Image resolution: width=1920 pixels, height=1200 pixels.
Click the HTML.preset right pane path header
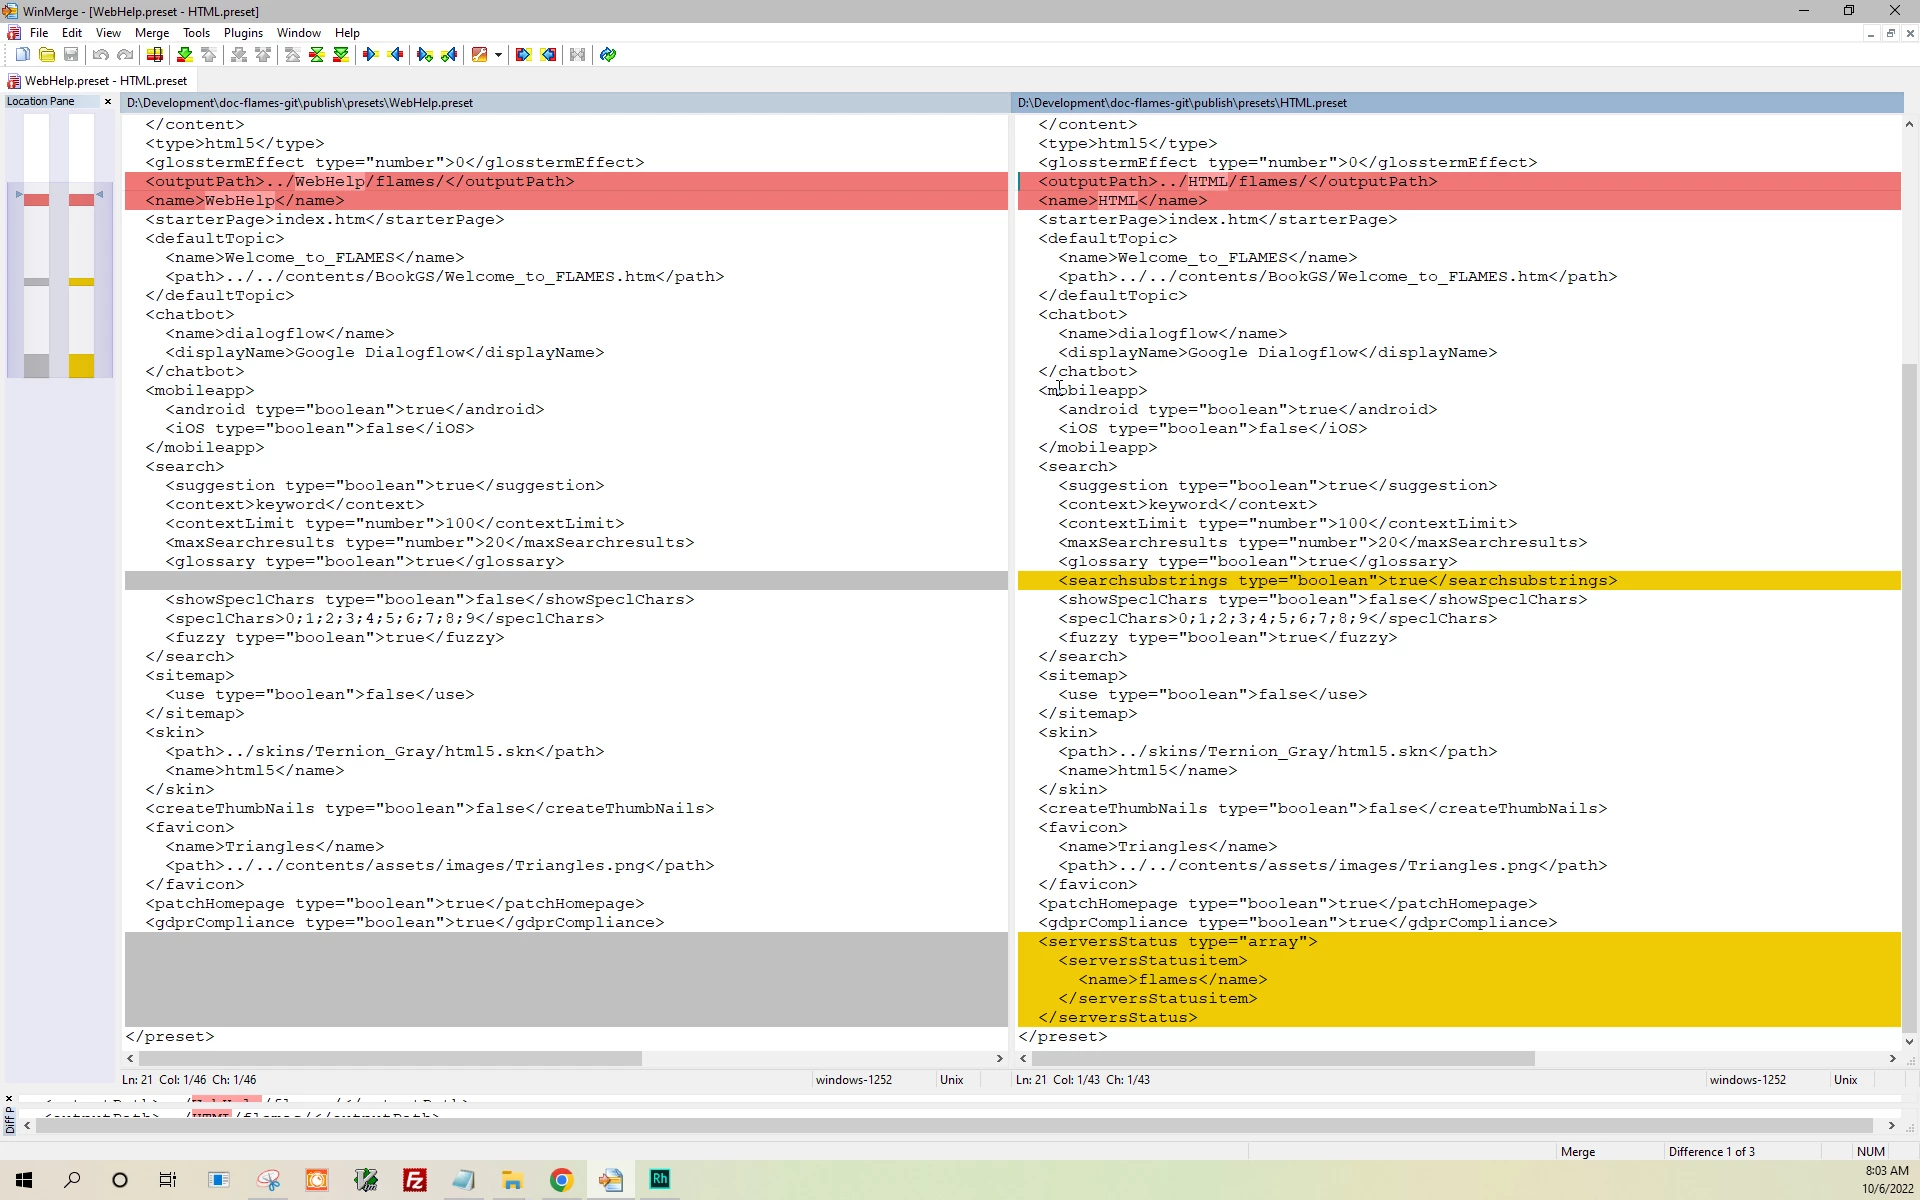tap(1182, 103)
